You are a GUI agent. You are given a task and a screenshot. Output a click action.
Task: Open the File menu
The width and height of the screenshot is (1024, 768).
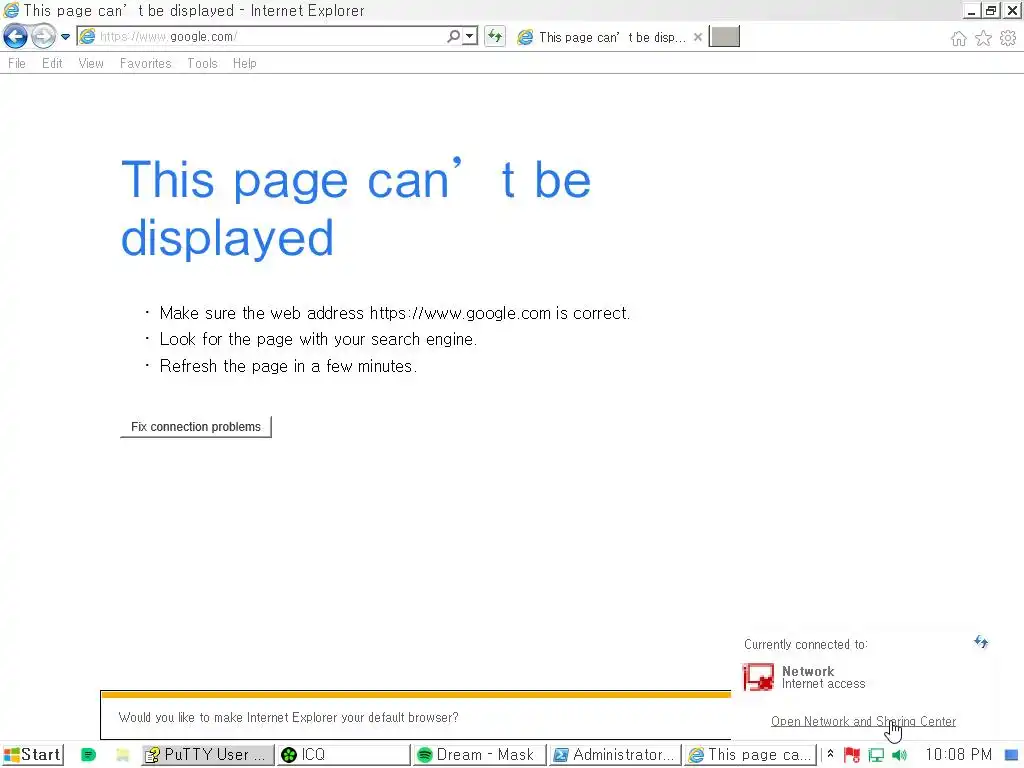point(17,63)
